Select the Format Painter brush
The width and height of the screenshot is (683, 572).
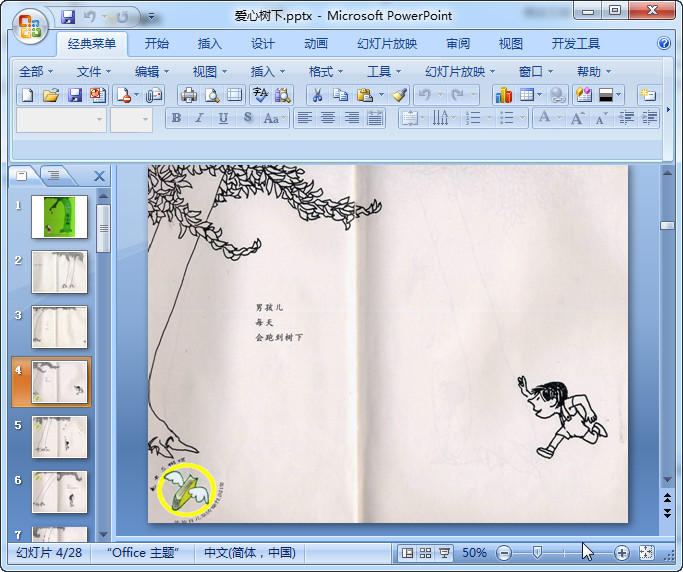click(x=399, y=95)
